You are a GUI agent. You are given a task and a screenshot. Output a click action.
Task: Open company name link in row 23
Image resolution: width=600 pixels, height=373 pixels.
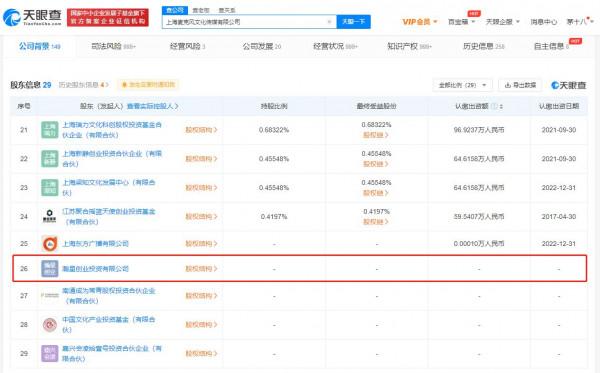click(109, 187)
